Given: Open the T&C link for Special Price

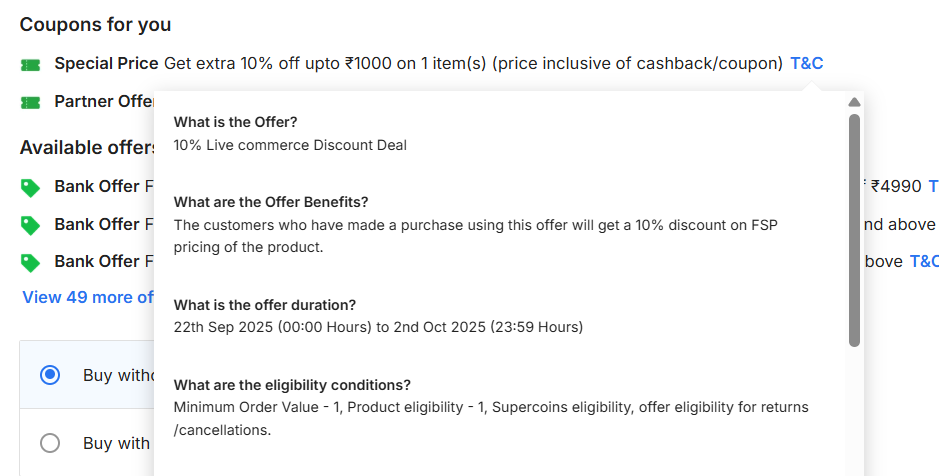Looking at the screenshot, I should 806,64.
